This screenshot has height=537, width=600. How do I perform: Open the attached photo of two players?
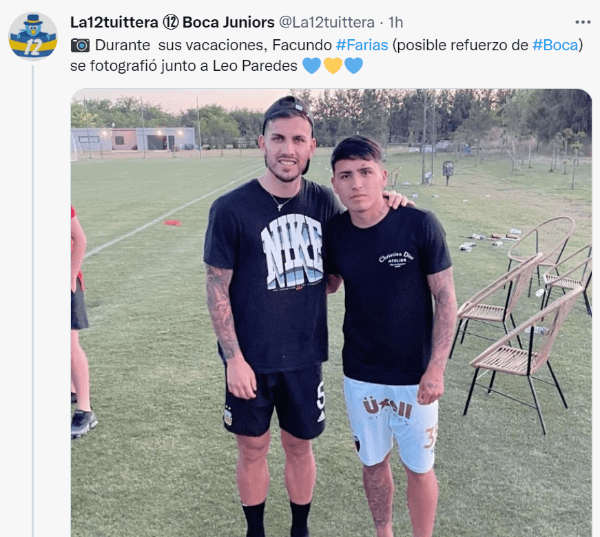pyautogui.click(x=331, y=313)
